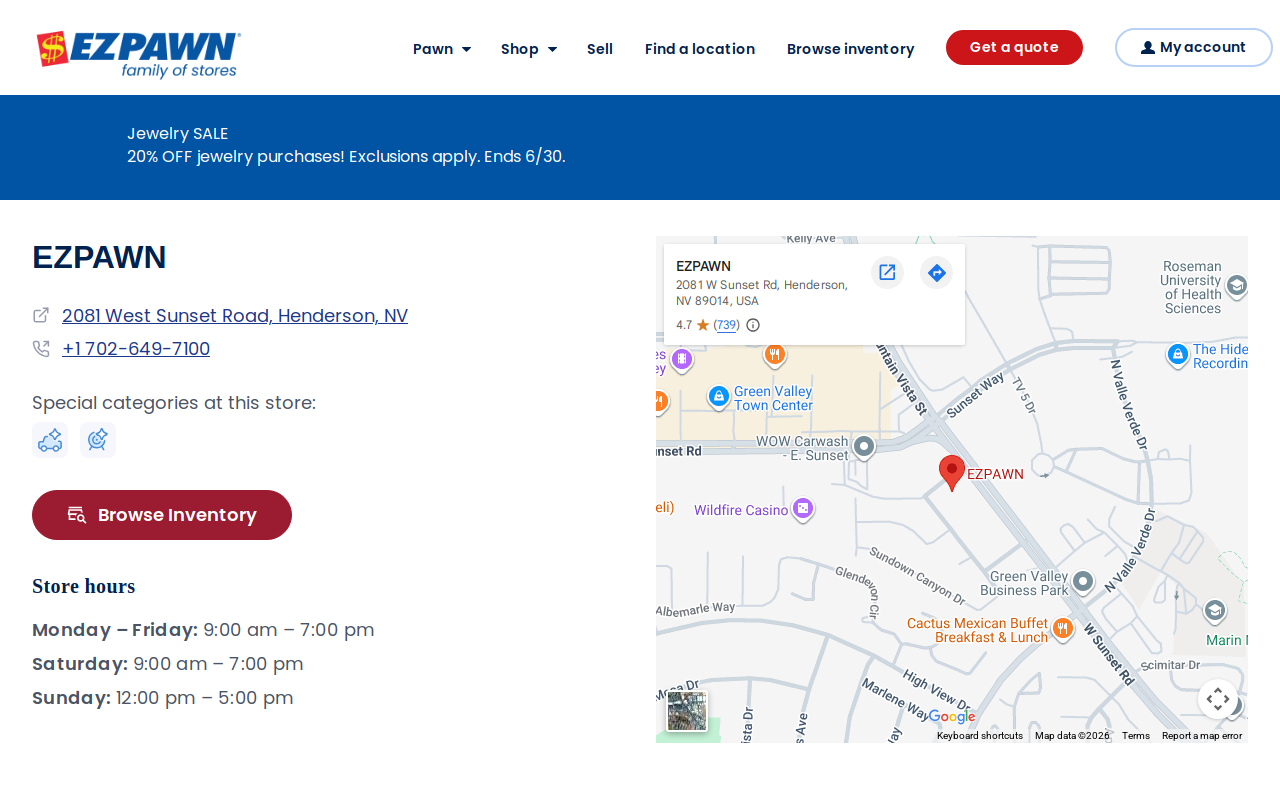Screen dimensions: 1280x800
Task: Select the Hideout Recording marker icon
Action: click(x=1177, y=355)
